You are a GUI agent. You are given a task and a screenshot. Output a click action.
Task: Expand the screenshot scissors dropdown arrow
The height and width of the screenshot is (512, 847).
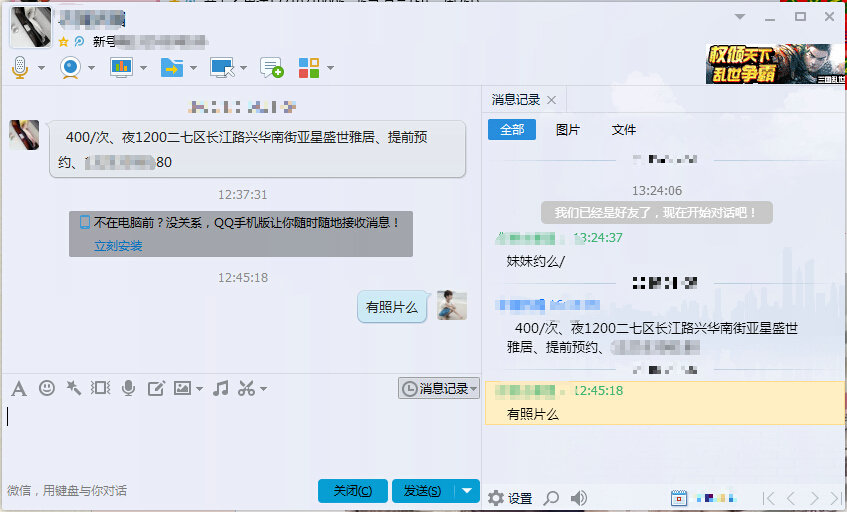tap(263, 389)
